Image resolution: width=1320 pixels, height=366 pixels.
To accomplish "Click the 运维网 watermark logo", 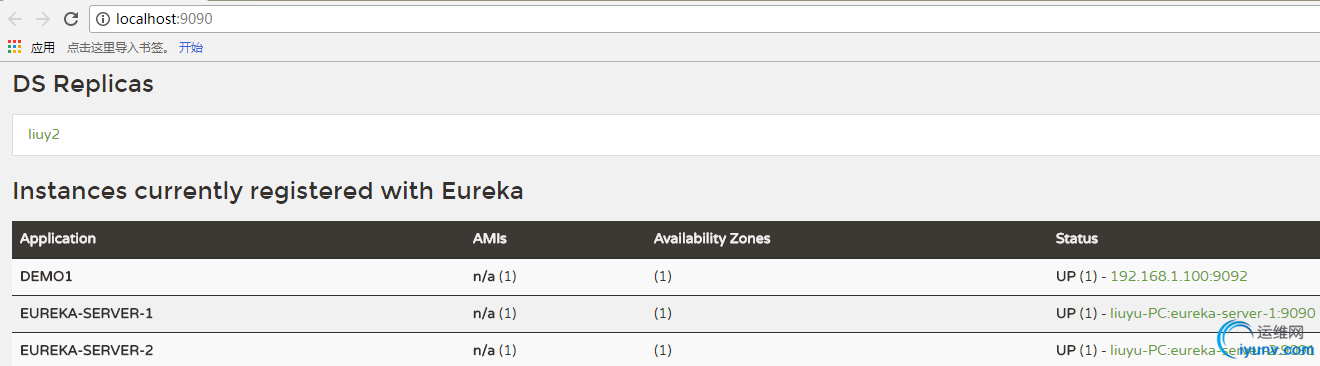I will (1264, 341).
